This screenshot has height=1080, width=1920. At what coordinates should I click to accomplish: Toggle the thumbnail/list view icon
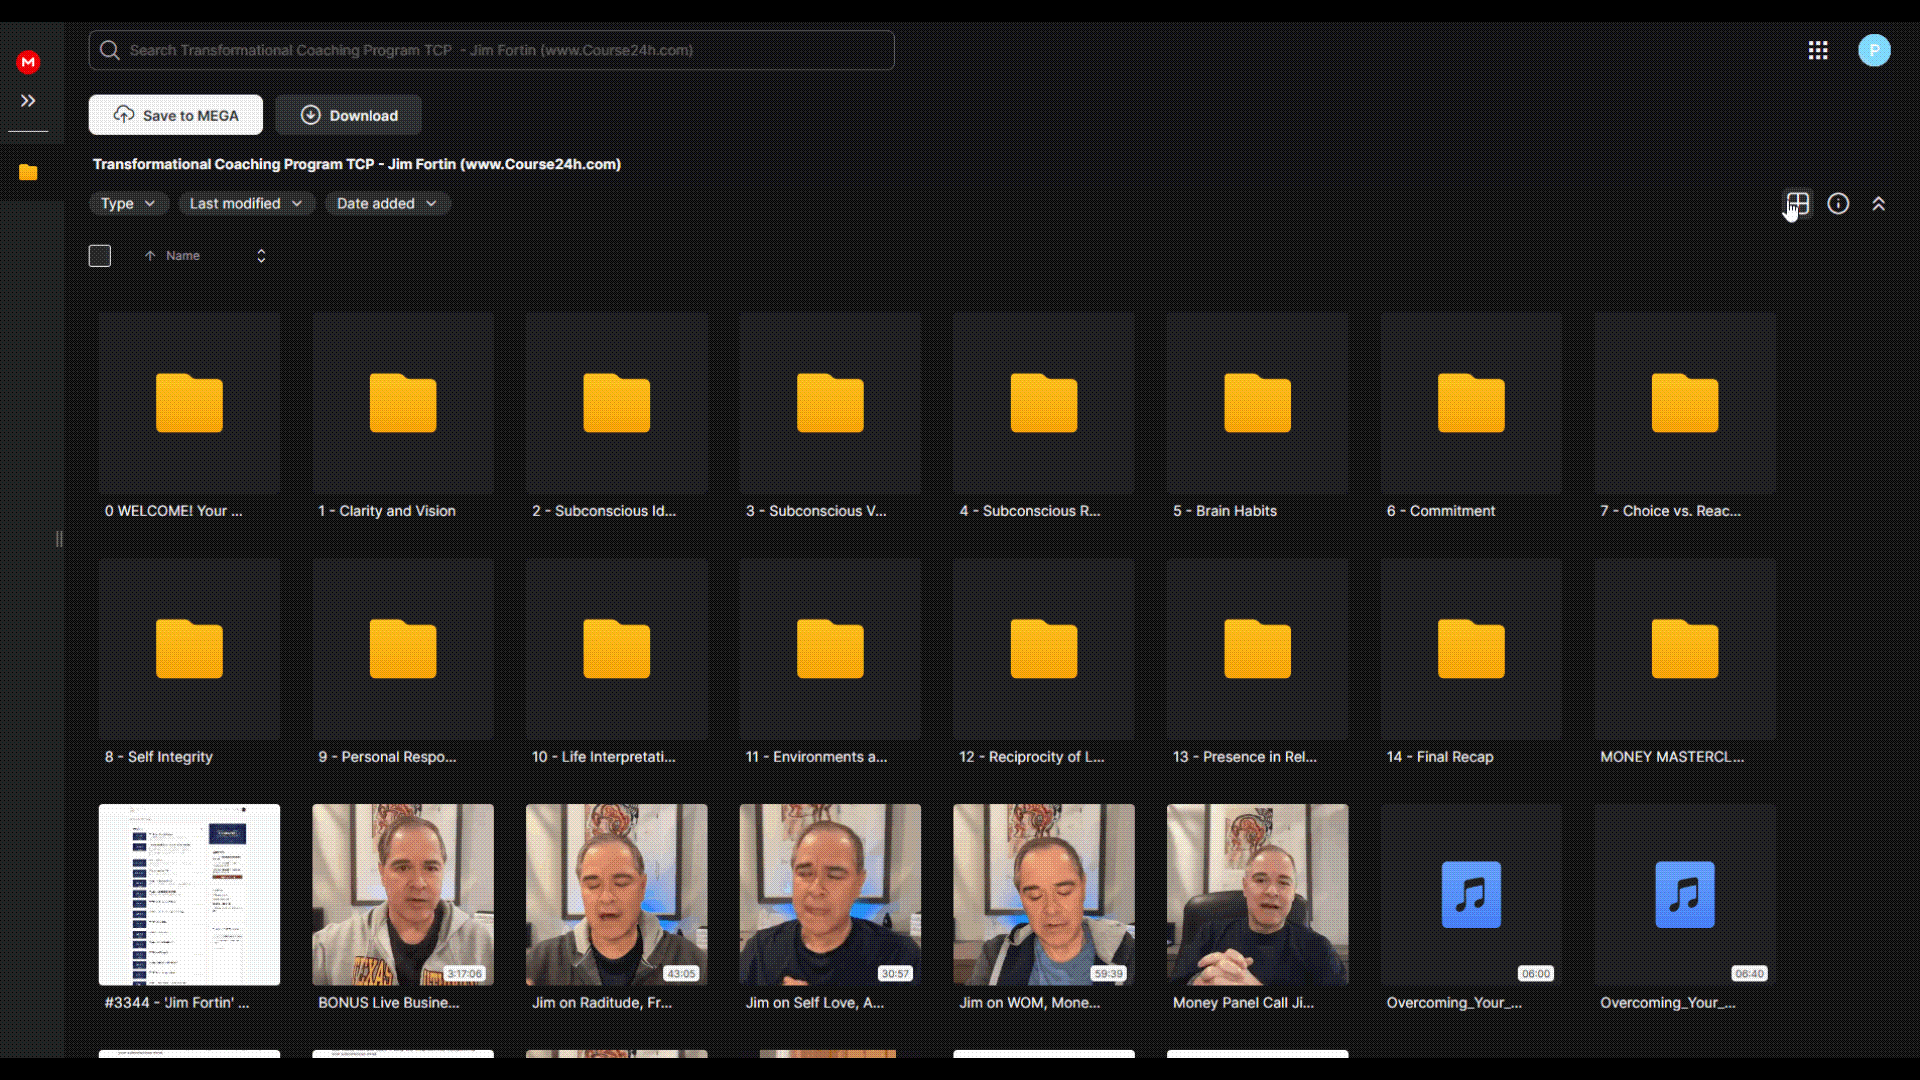click(x=1798, y=204)
